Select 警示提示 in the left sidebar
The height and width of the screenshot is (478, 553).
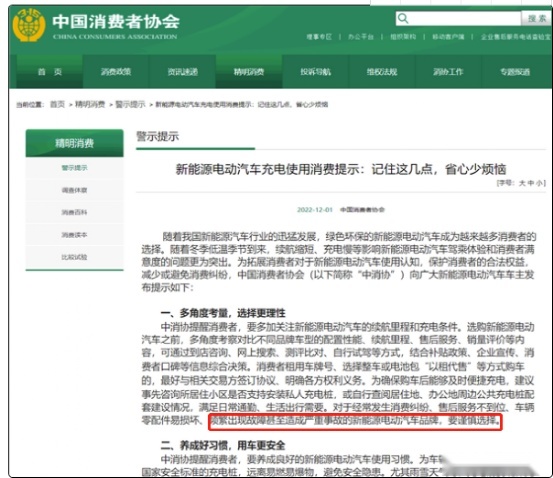coord(74,168)
